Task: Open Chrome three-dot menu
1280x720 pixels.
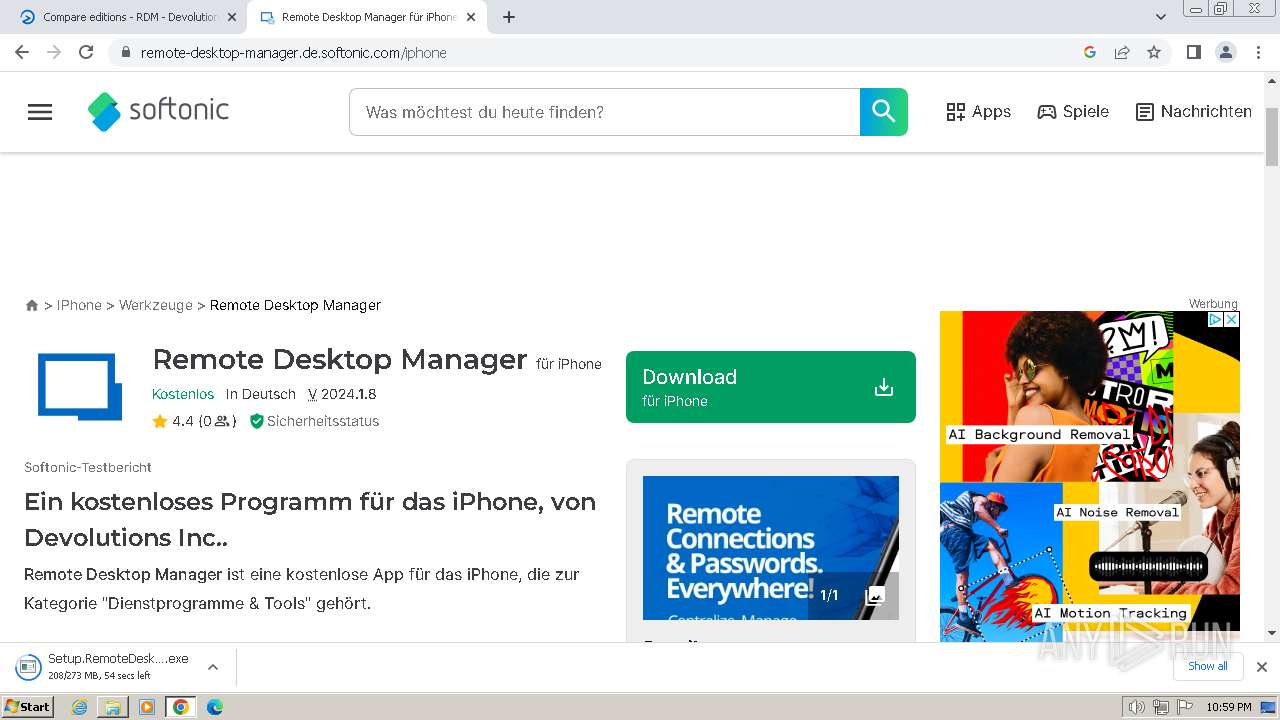Action: pos(1258,52)
